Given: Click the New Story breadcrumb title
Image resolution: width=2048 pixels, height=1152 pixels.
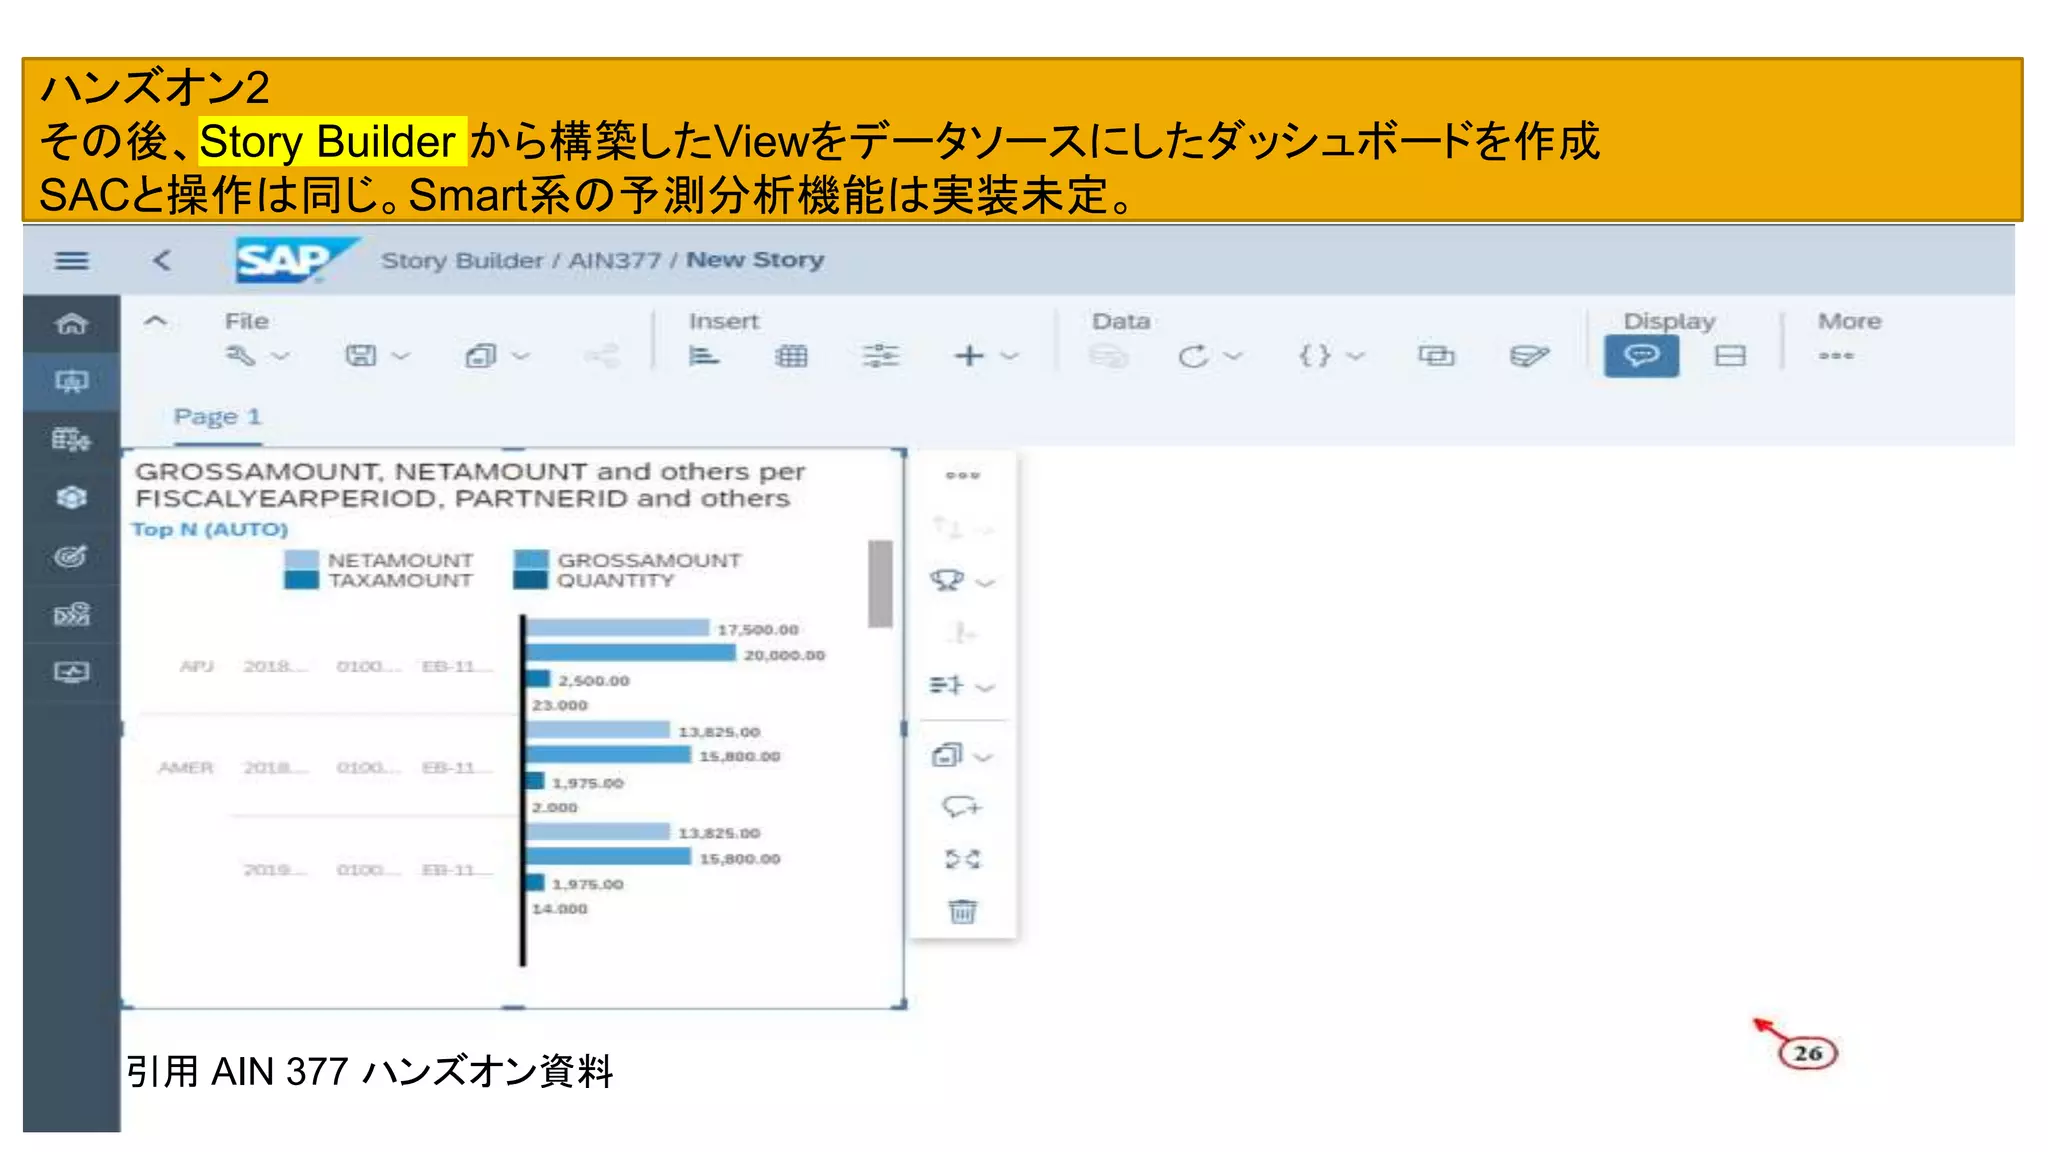Looking at the screenshot, I should coord(755,260).
